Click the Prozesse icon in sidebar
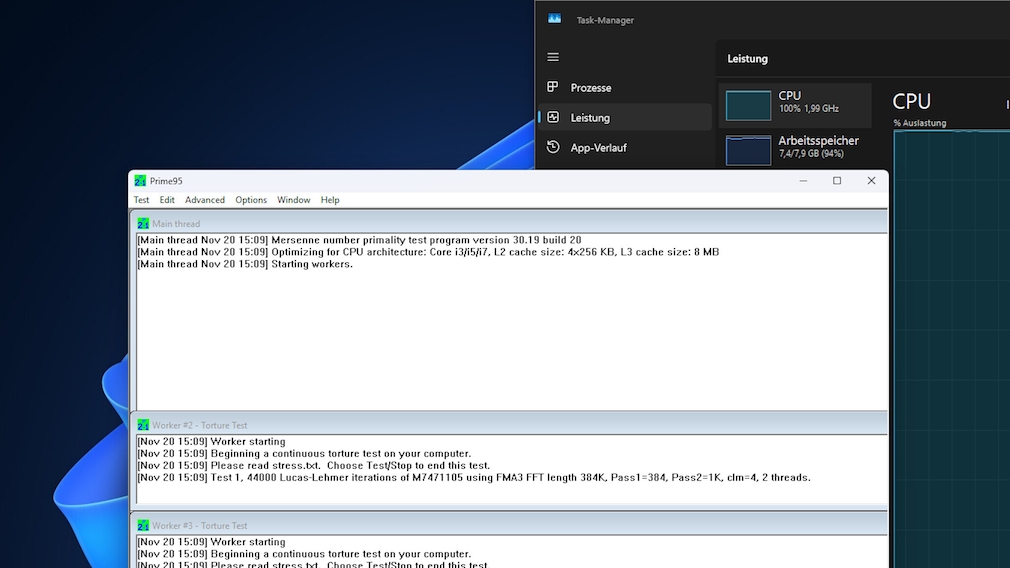 coord(553,88)
